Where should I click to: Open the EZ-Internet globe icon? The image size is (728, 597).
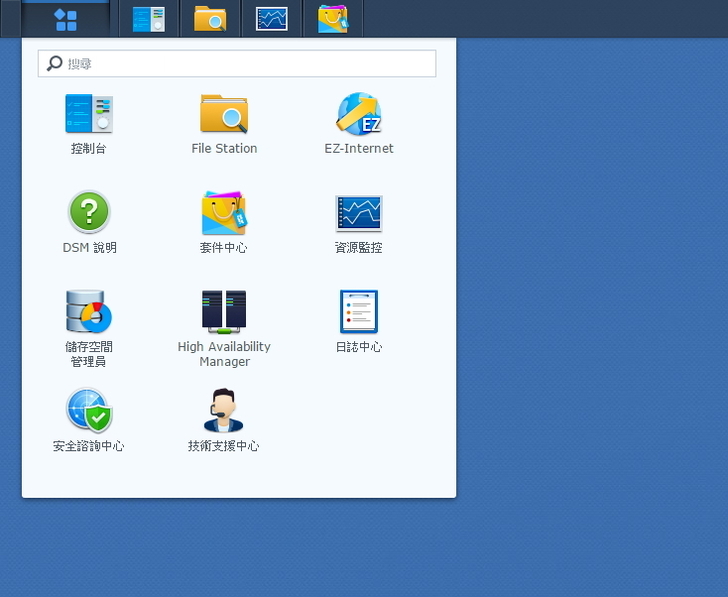click(x=358, y=114)
